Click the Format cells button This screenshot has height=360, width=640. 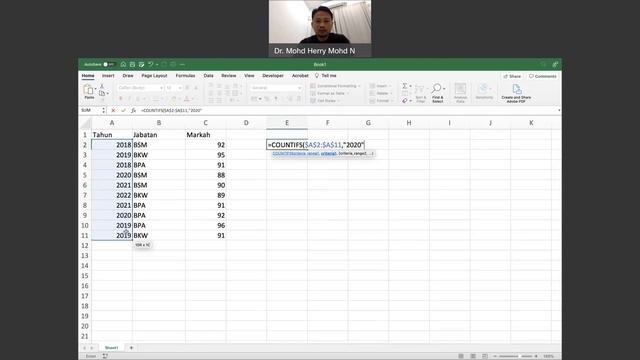point(380,100)
